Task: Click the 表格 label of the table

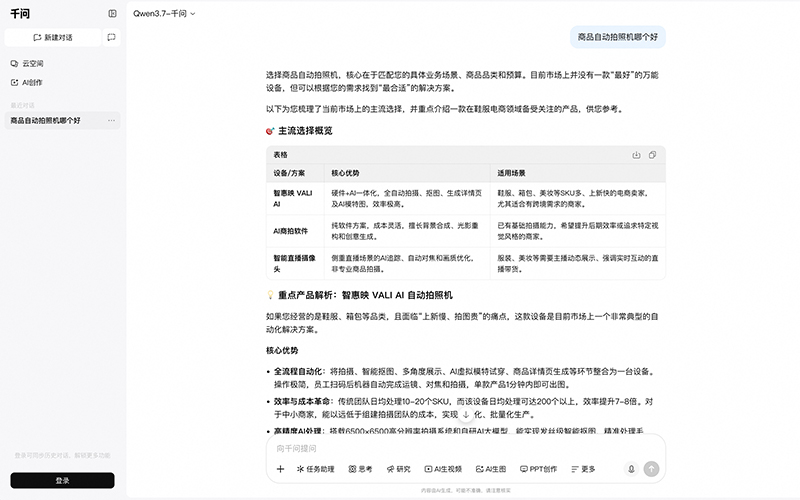Action: pos(281,155)
